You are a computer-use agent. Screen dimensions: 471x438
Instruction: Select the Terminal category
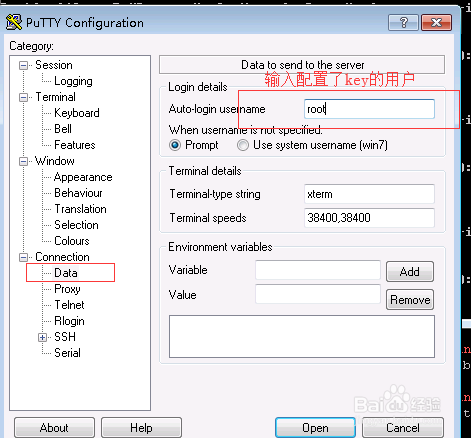click(x=55, y=97)
